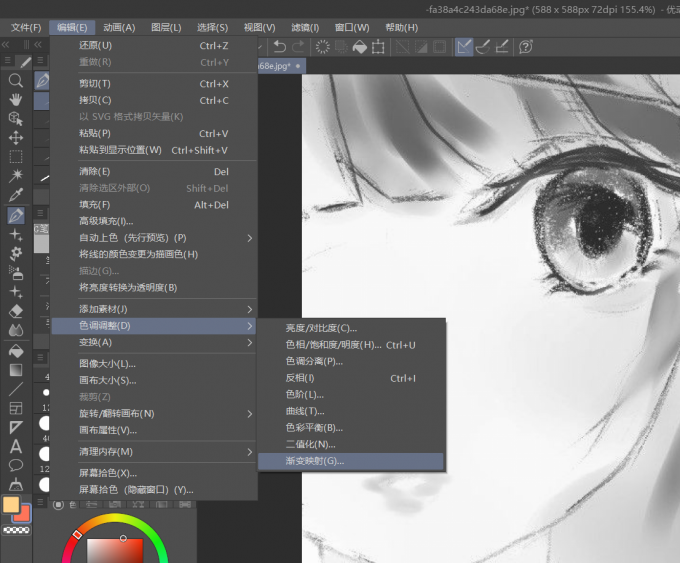Click 还原(U) undo menu entry
The height and width of the screenshot is (563, 680).
[x=154, y=46]
